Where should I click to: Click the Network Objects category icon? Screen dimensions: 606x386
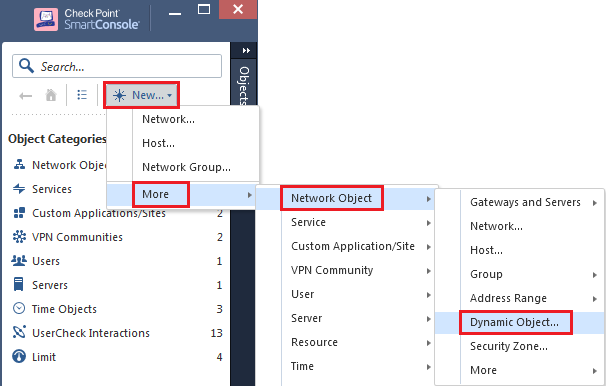[x=19, y=165]
